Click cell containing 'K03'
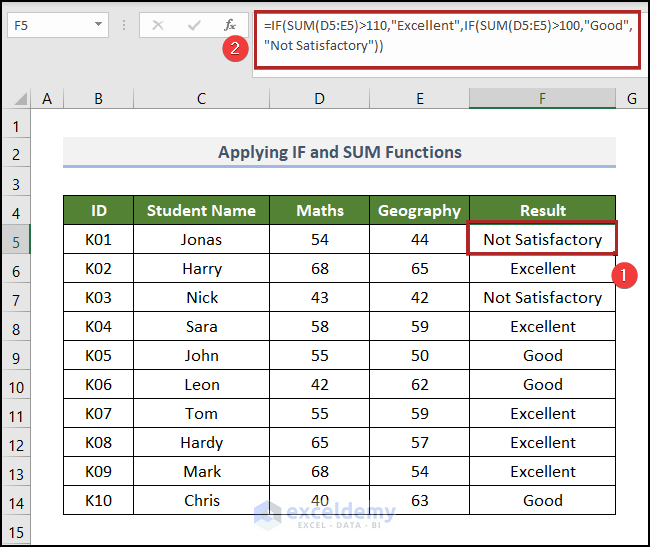650x547 pixels. 98,298
